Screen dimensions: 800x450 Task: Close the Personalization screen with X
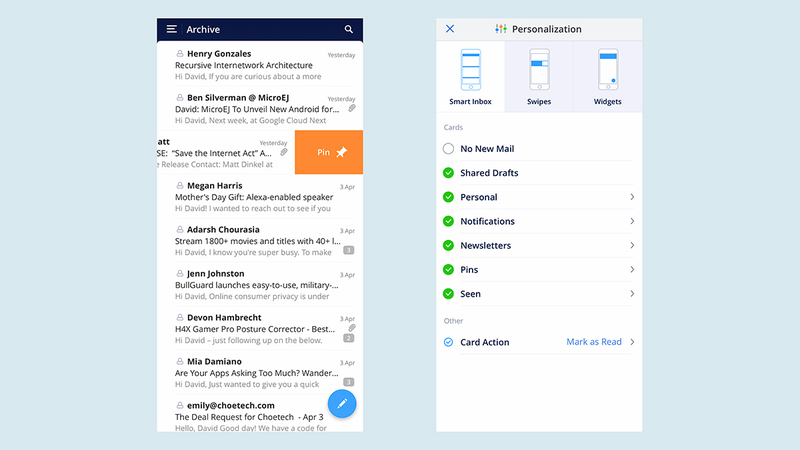coord(450,29)
